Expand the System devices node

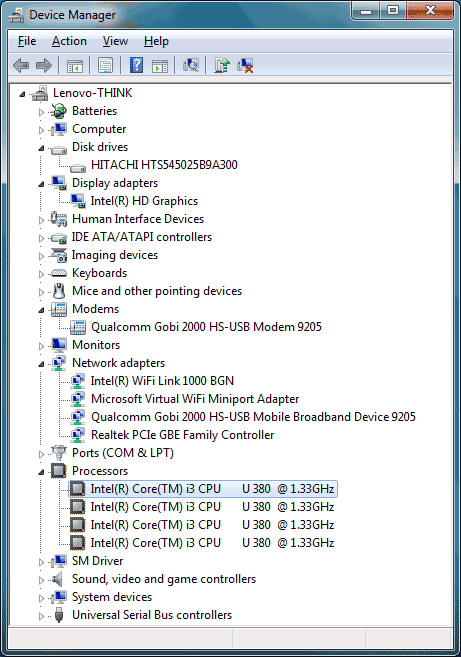pos(41,598)
